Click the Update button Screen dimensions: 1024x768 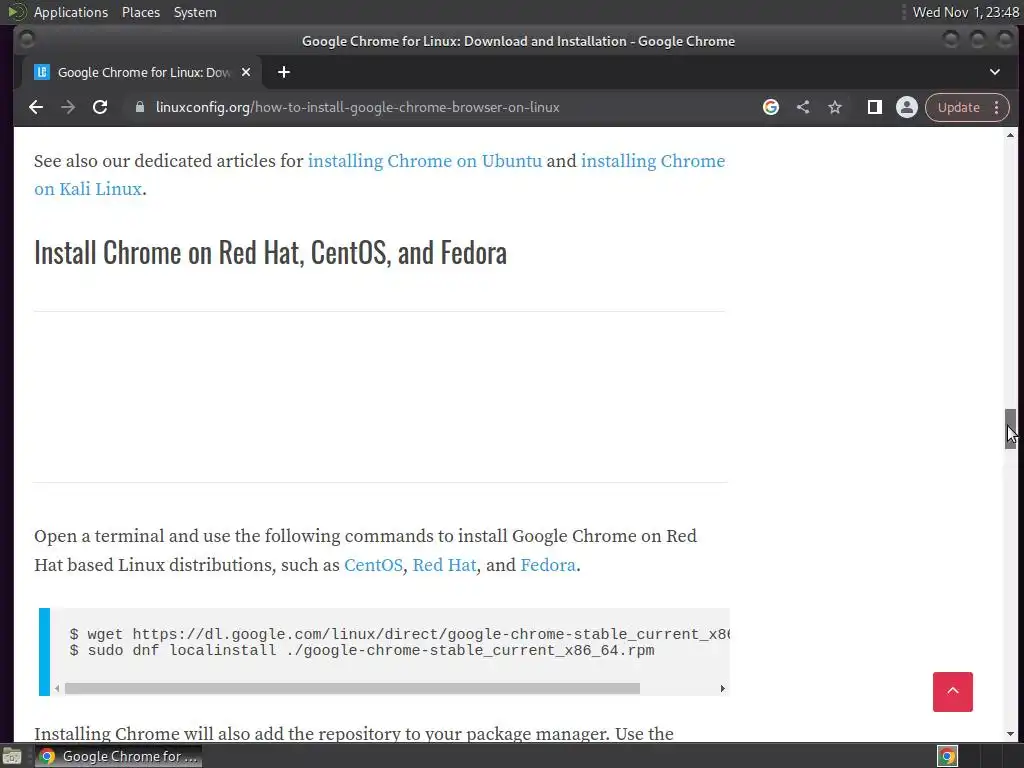tap(959, 107)
